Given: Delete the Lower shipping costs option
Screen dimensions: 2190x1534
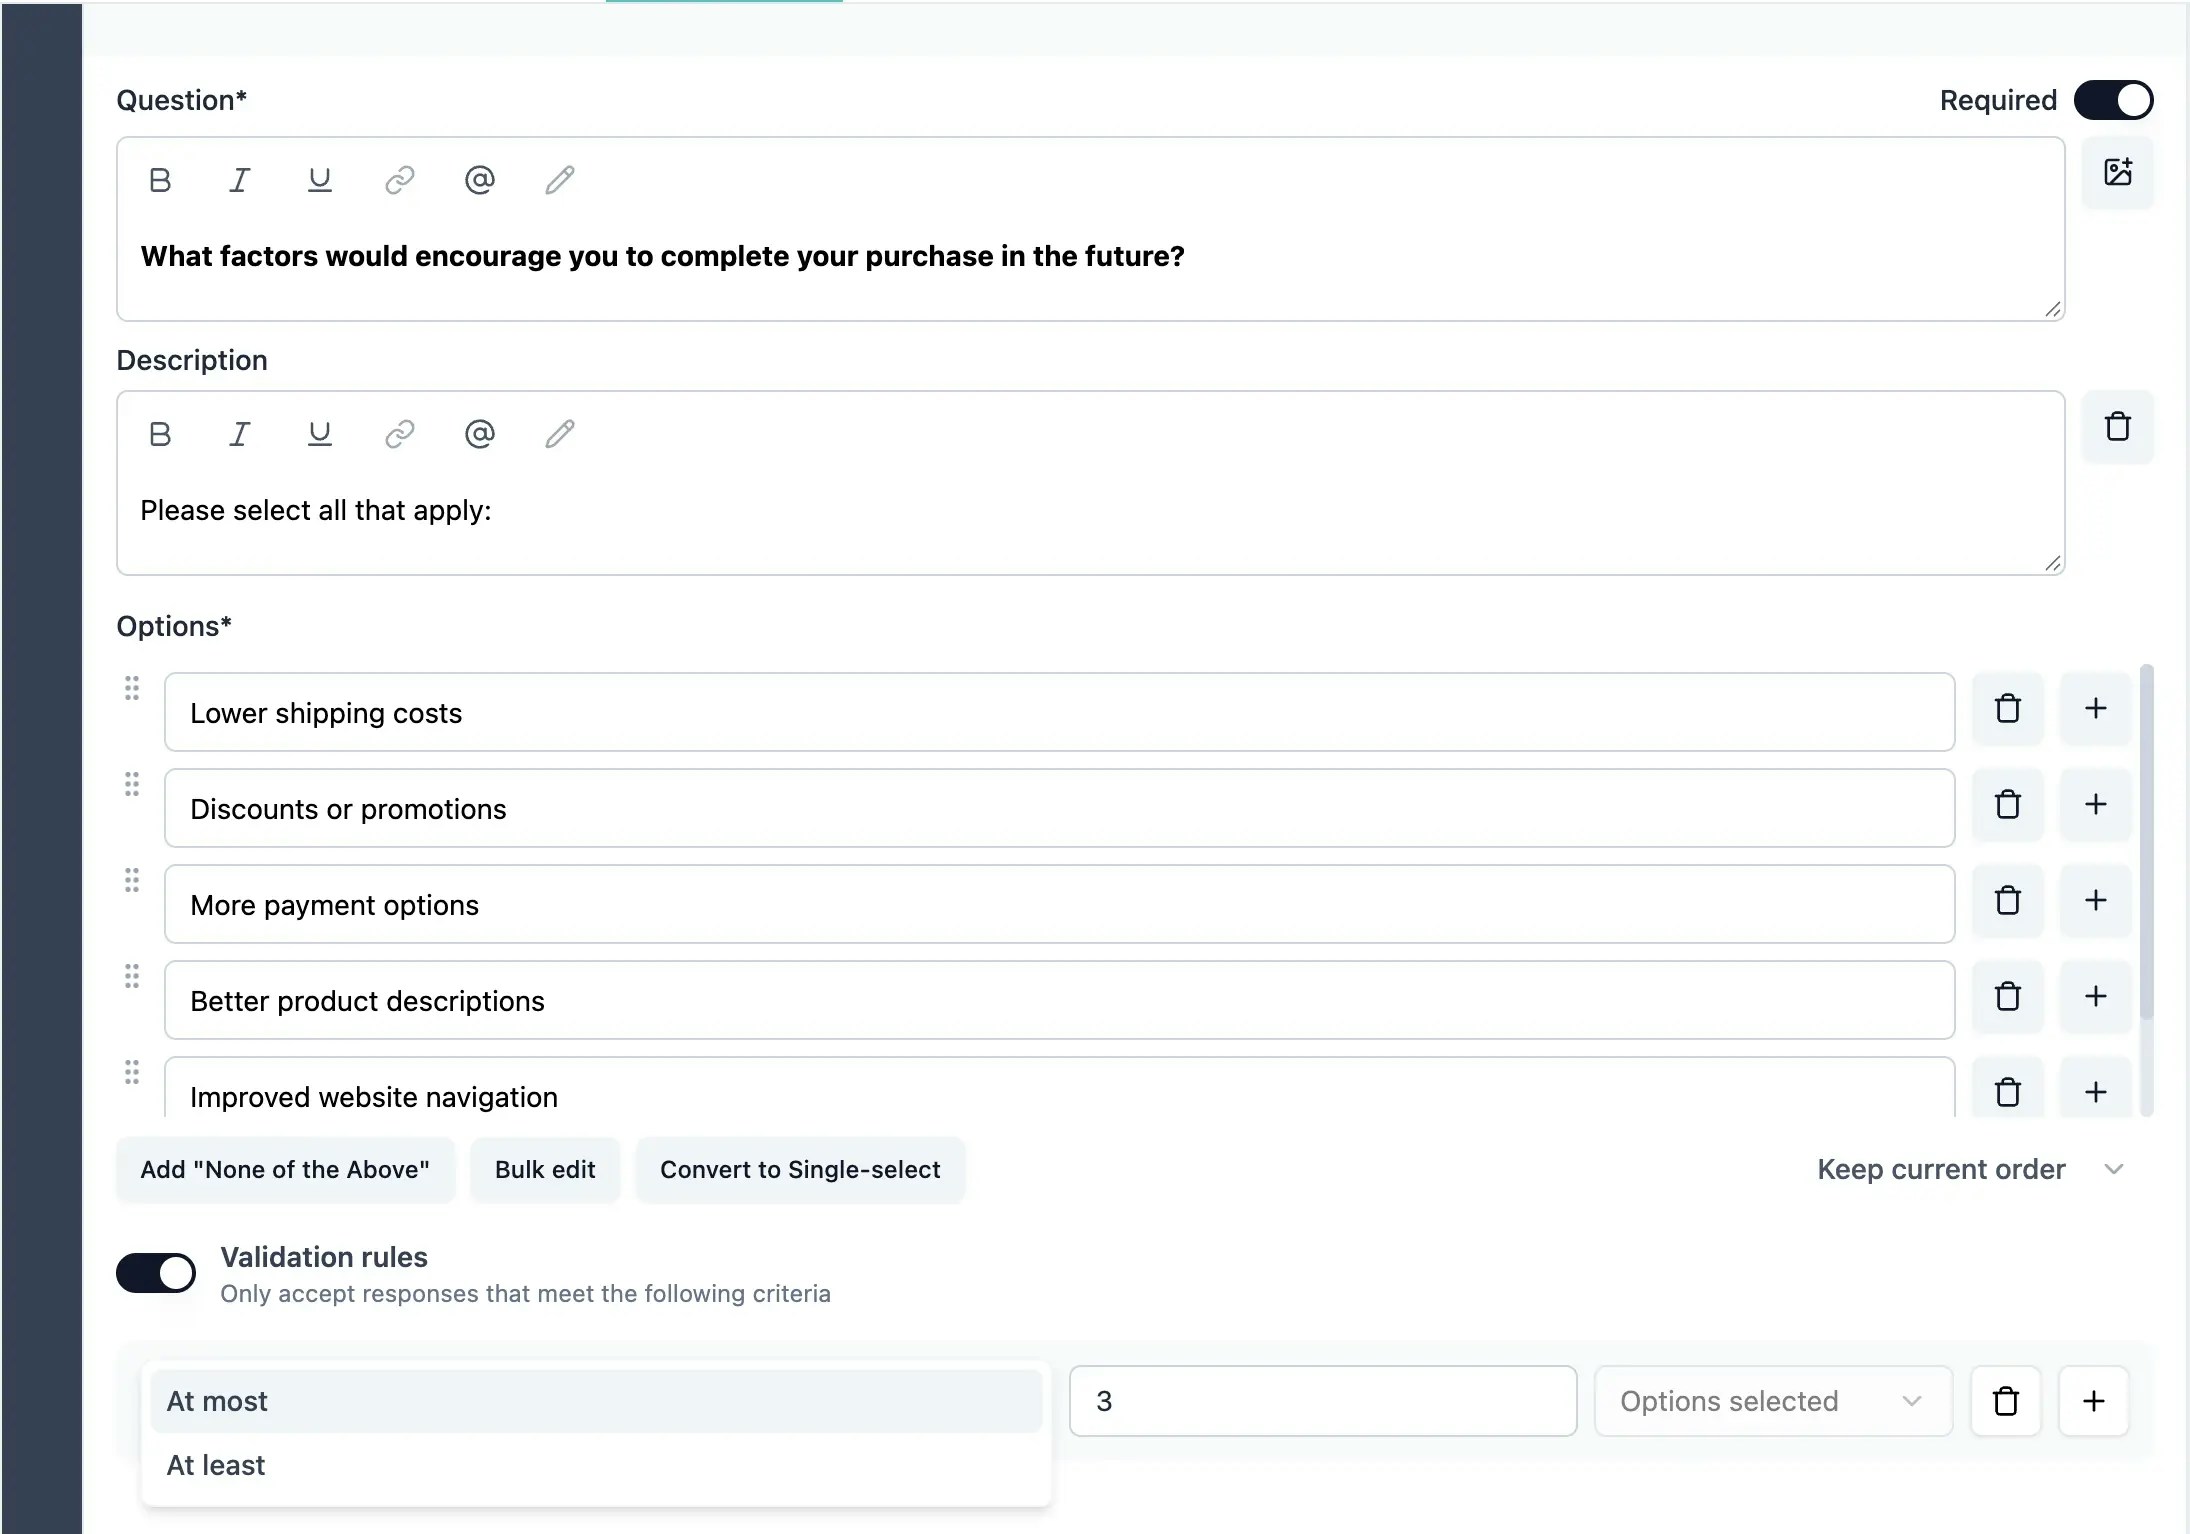Looking at the screenshot, I should pos(2008,709).
